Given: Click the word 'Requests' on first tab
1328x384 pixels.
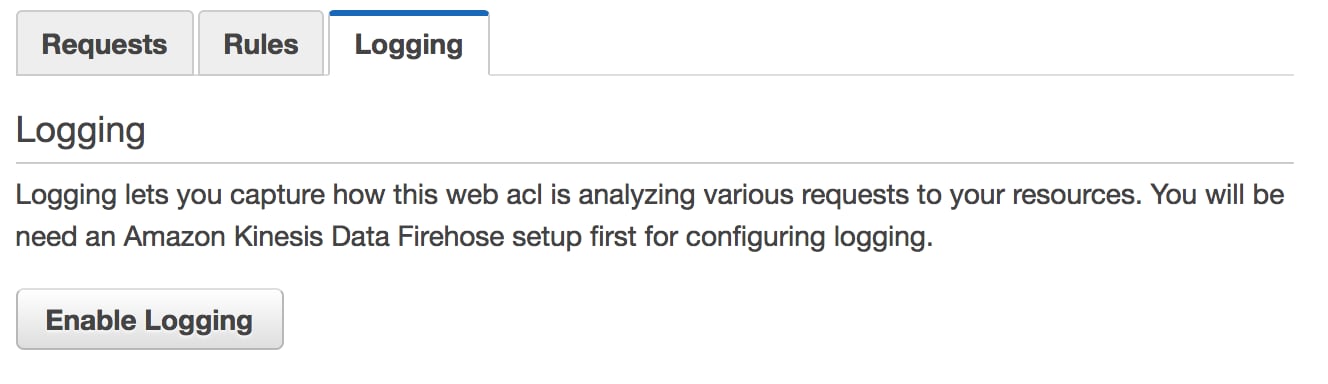Looking at the screenshot, I should point(104,45).
